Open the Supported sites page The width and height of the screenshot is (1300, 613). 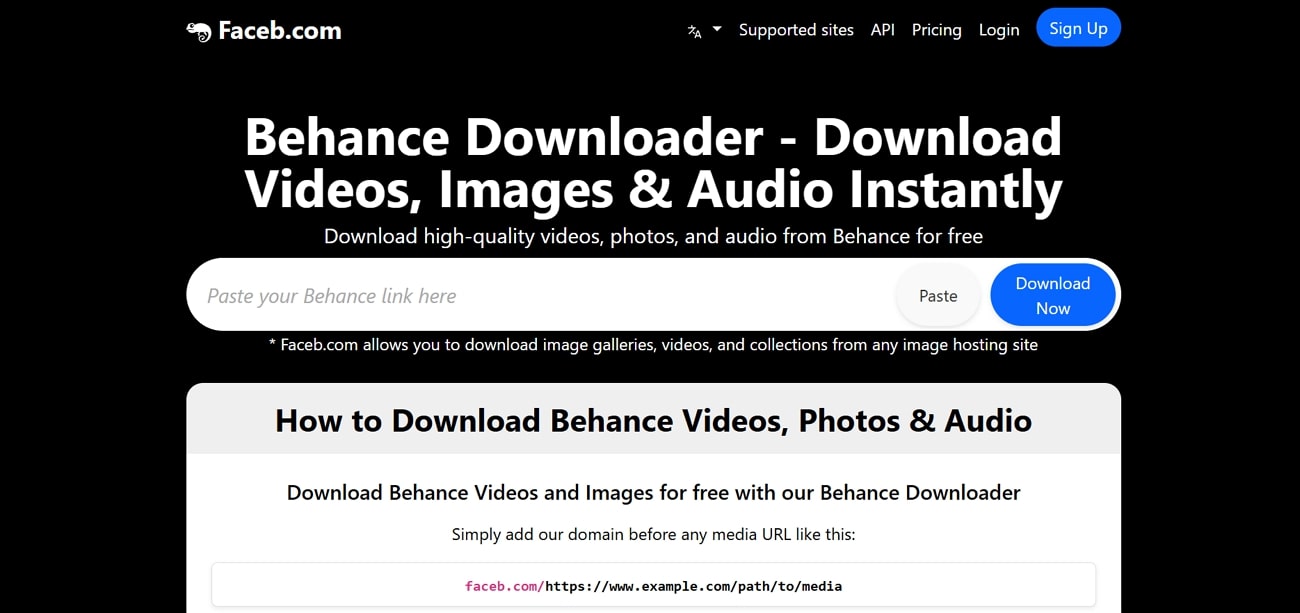click(796, 30)
